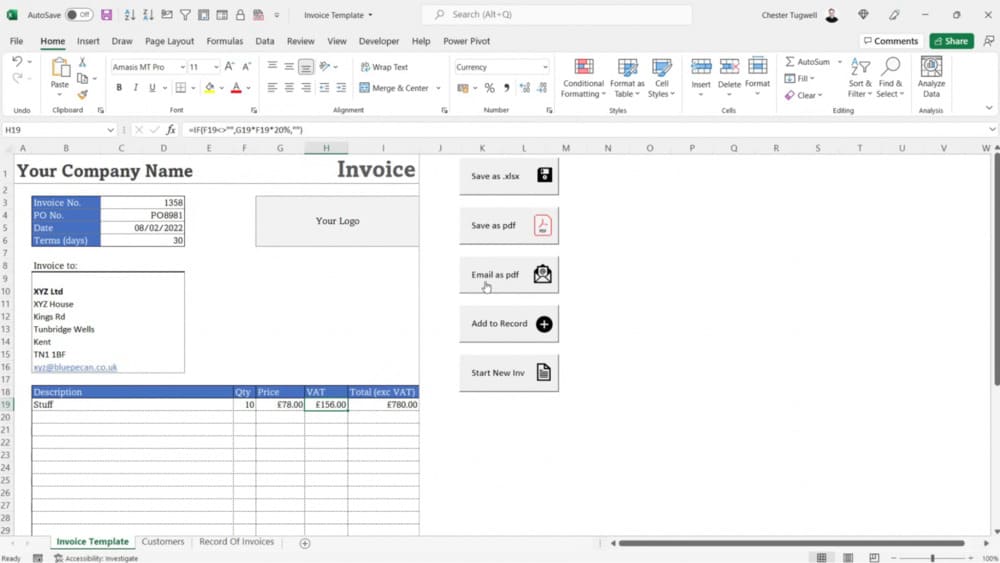
Task: Click the Delete cells icon
Action: click(729, 68)
